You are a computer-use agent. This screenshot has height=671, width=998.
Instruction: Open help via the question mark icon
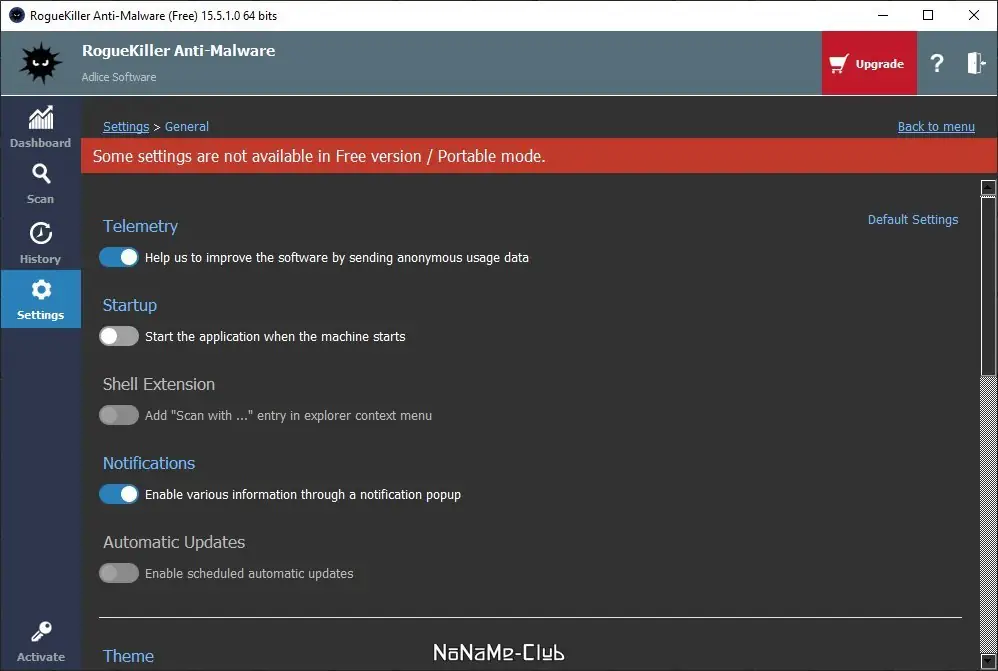click(x=936, y=63)
